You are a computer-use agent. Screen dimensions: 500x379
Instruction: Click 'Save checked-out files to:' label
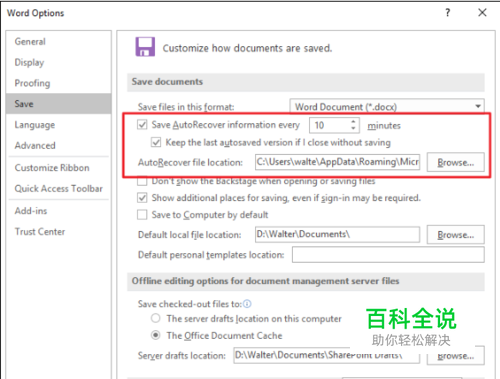point(190,304)
